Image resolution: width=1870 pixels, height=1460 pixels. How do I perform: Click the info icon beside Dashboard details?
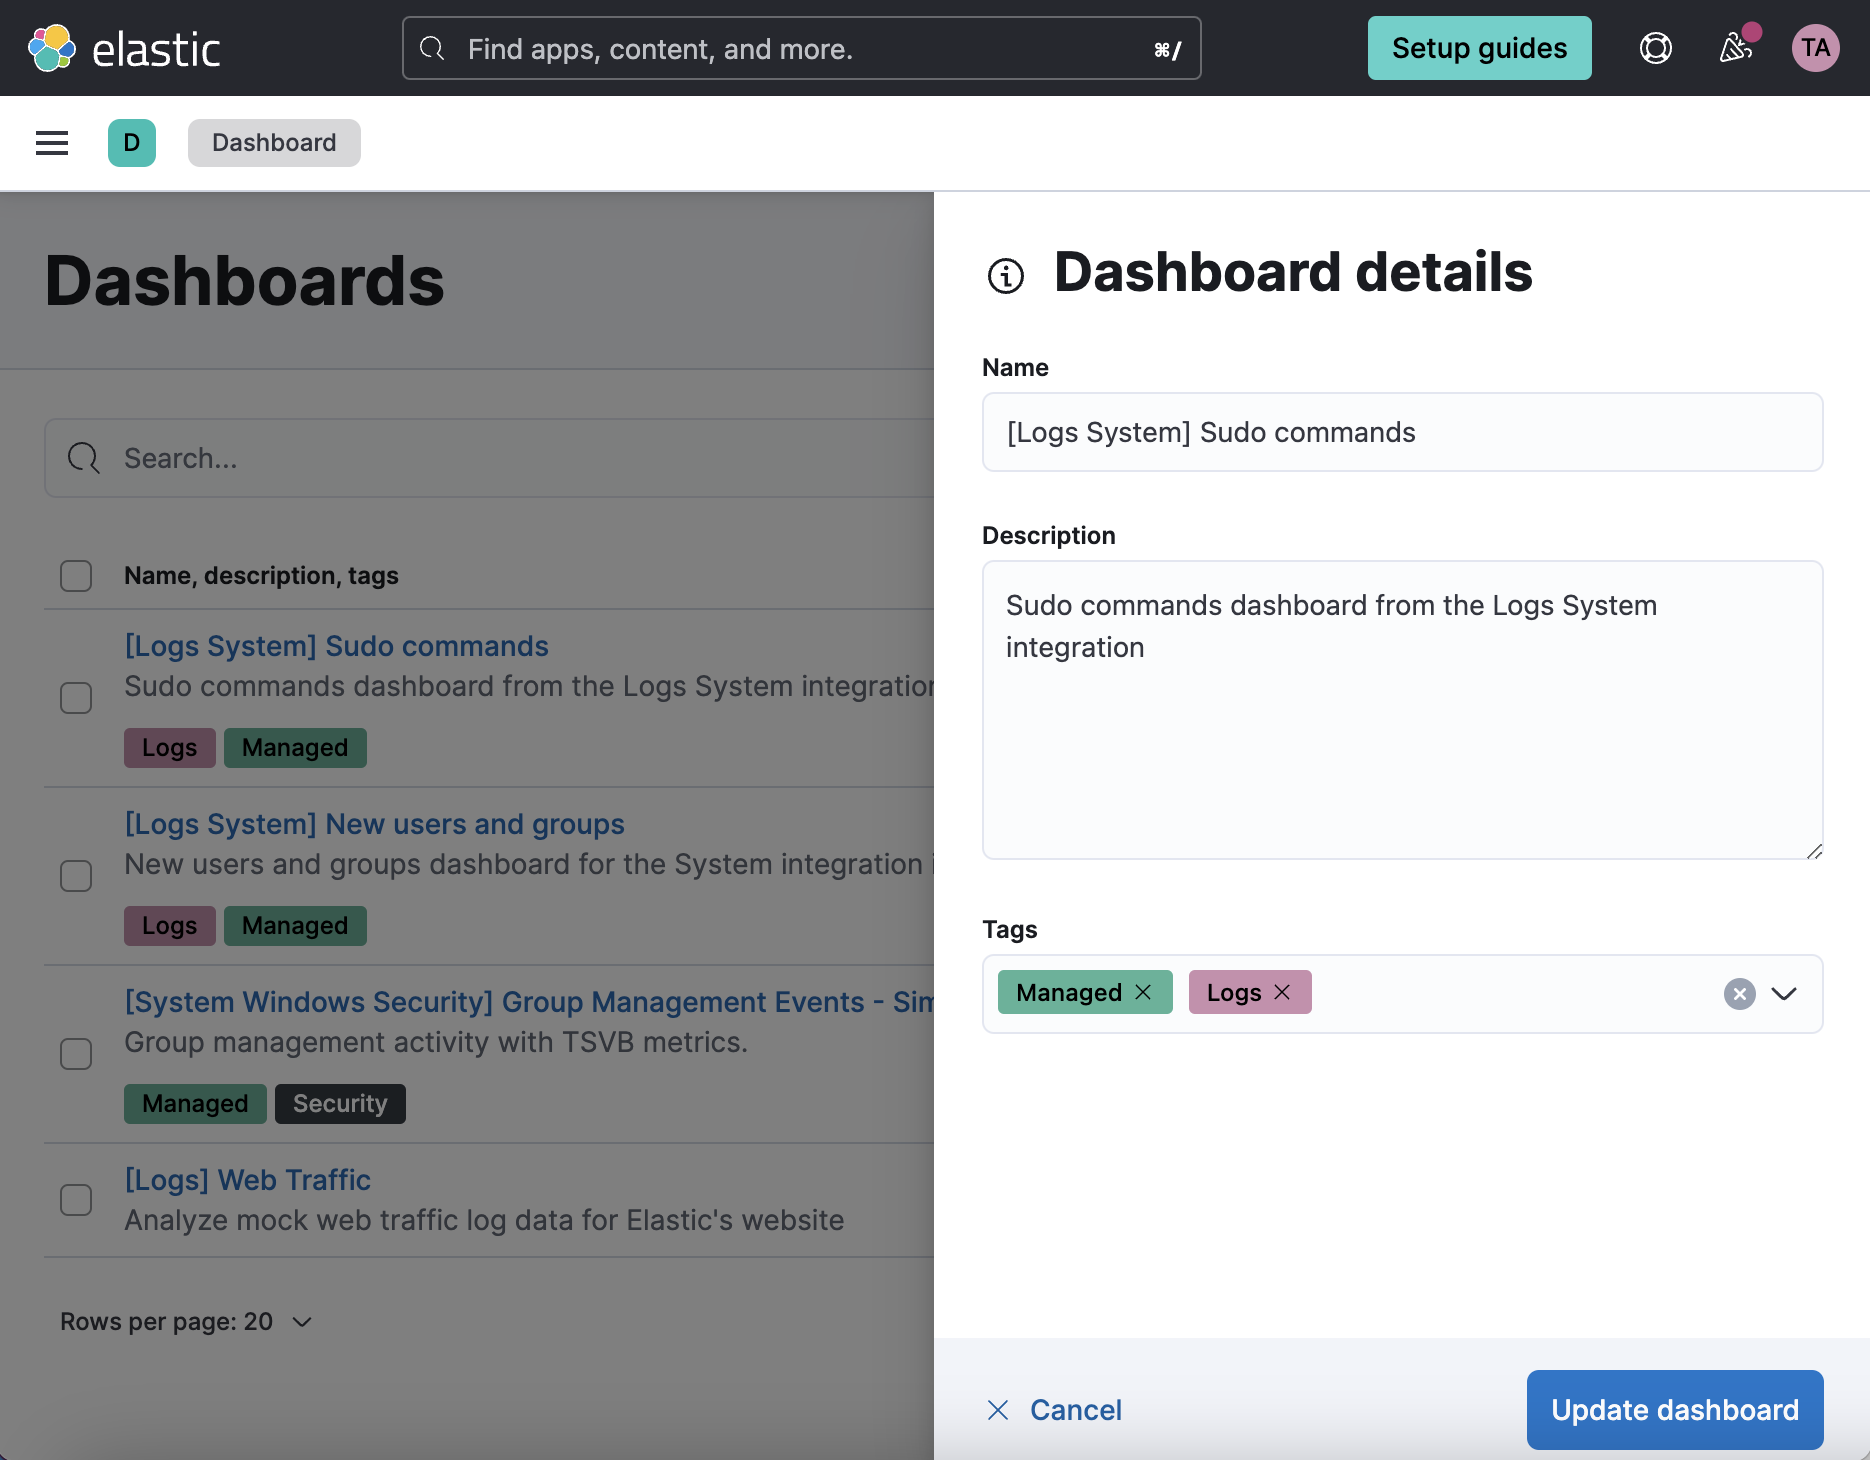(x=1005, y=276)
